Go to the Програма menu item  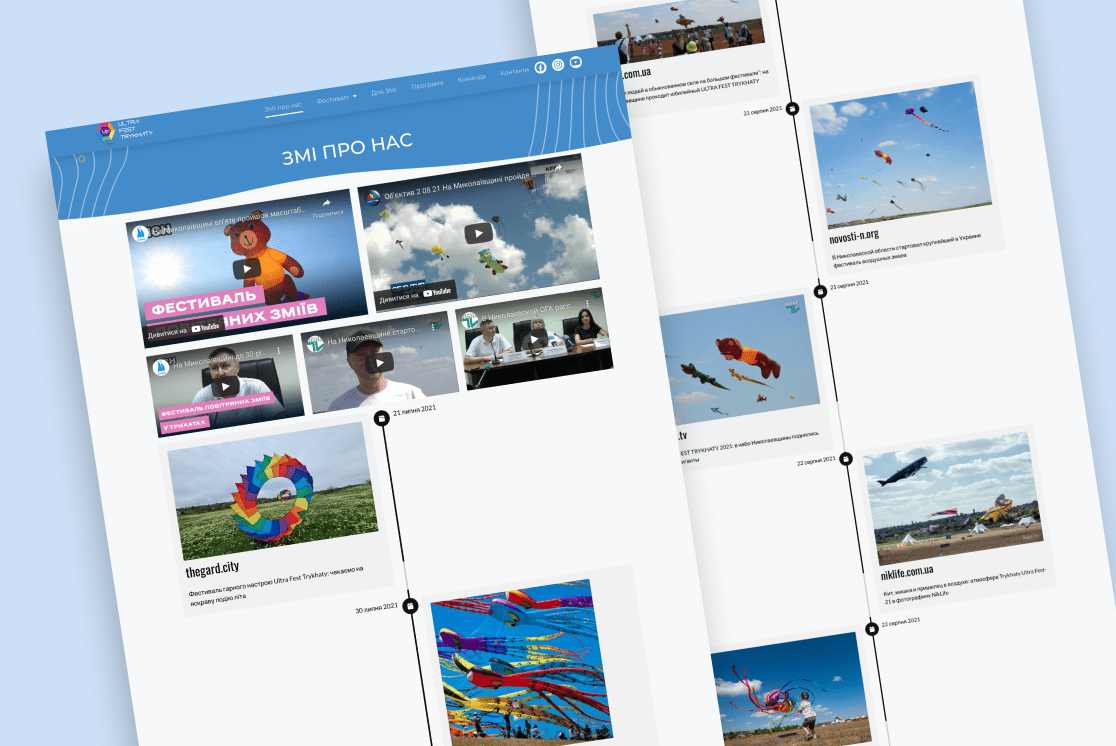pos(427,84)
